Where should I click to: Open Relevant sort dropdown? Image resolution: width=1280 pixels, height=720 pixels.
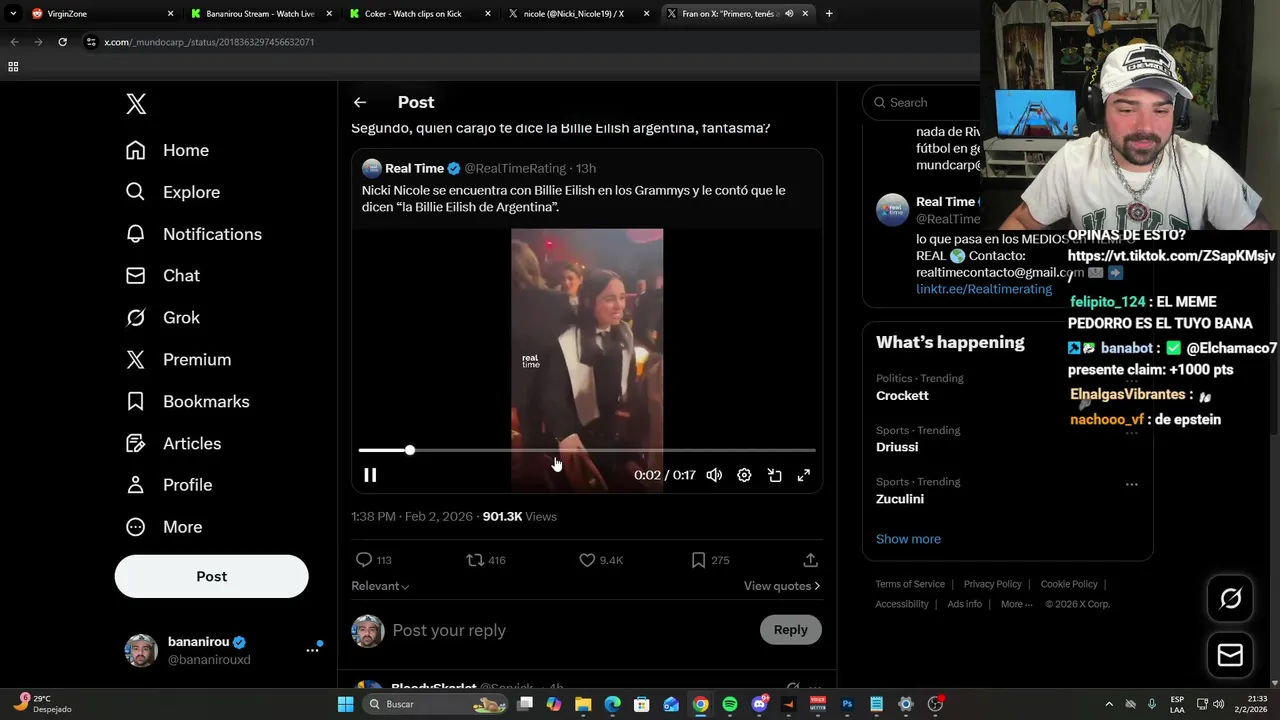coord(380,586)
